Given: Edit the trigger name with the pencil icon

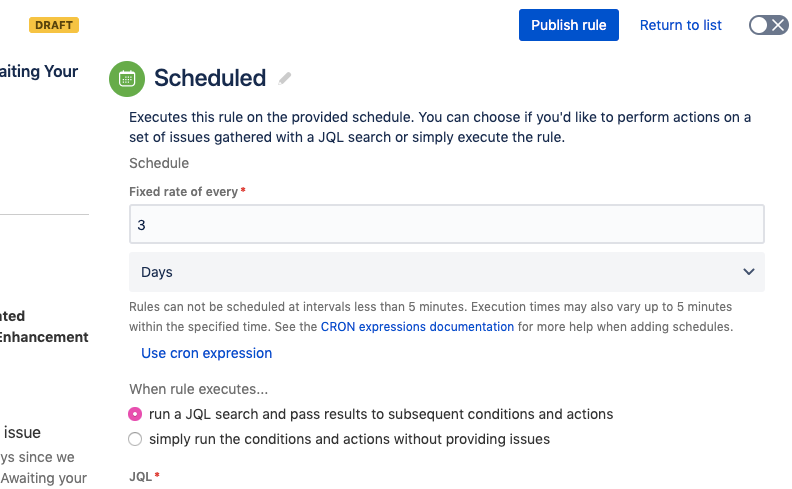Looking at the screenshot, I should [x=285, y=78].
